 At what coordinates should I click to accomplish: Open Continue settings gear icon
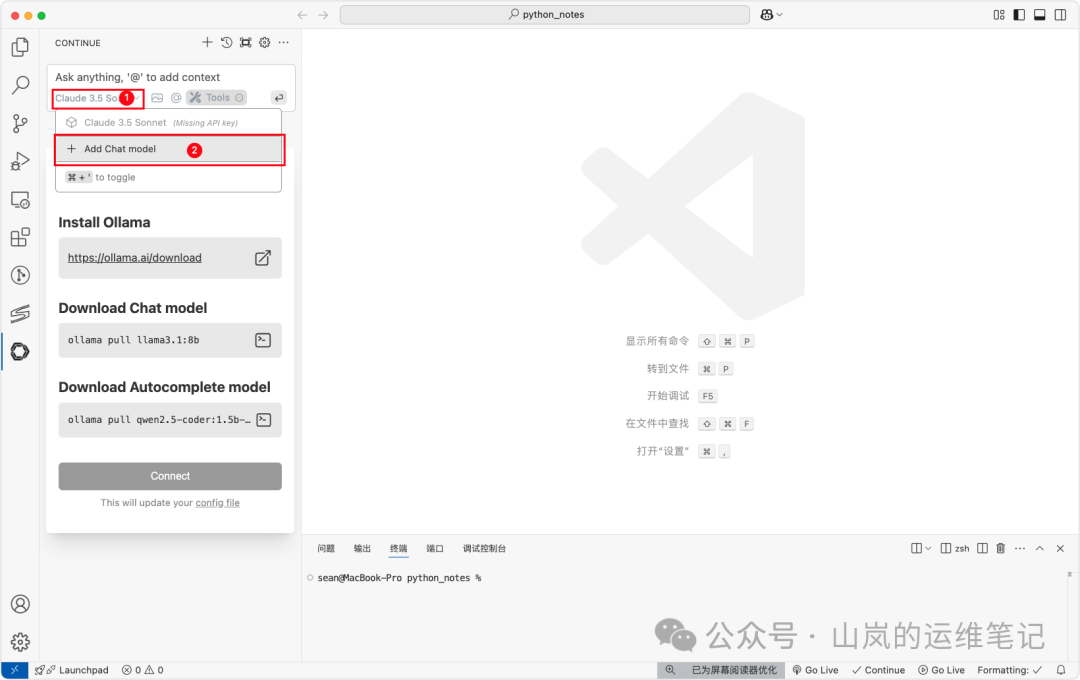[264, 43]
